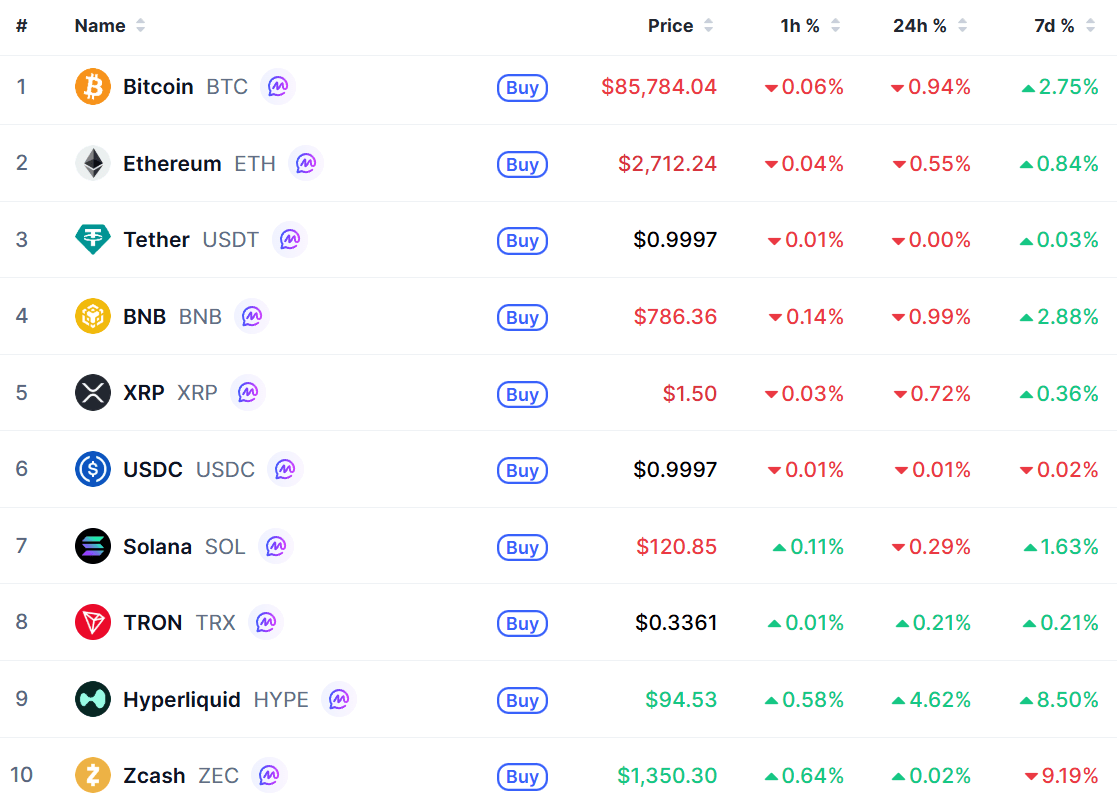Open the Ethereum diamond logo icon
This screenshot has width=1117, height=807.
click(x=93, y=163)
